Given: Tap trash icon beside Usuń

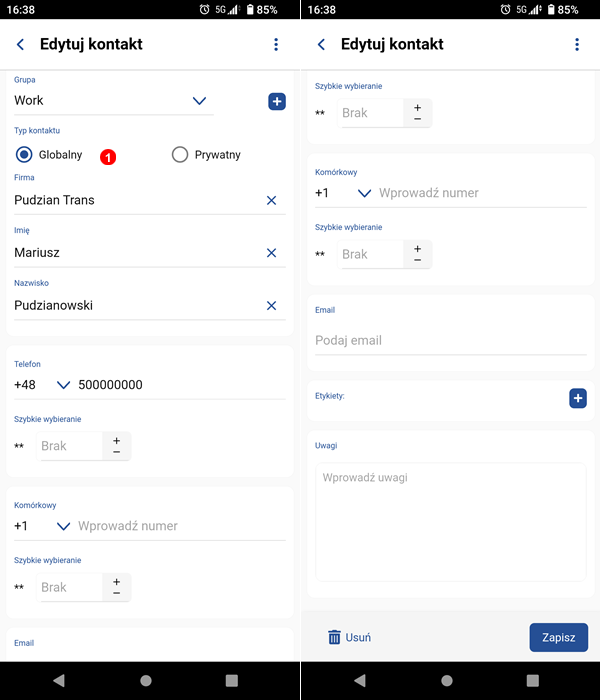Looking at the screenshot, I should 334,637.
